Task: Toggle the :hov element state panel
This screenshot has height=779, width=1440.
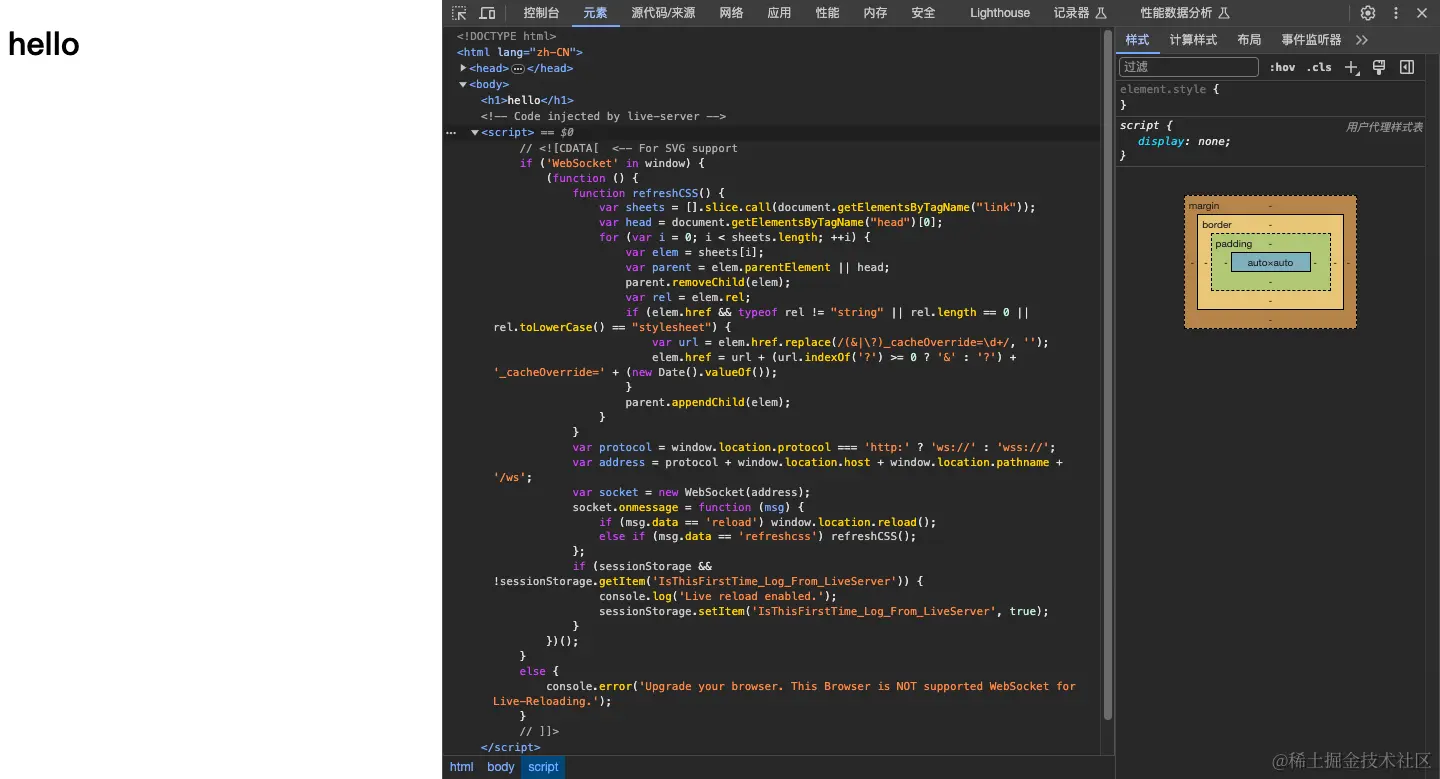Action: pos(1282,67)
